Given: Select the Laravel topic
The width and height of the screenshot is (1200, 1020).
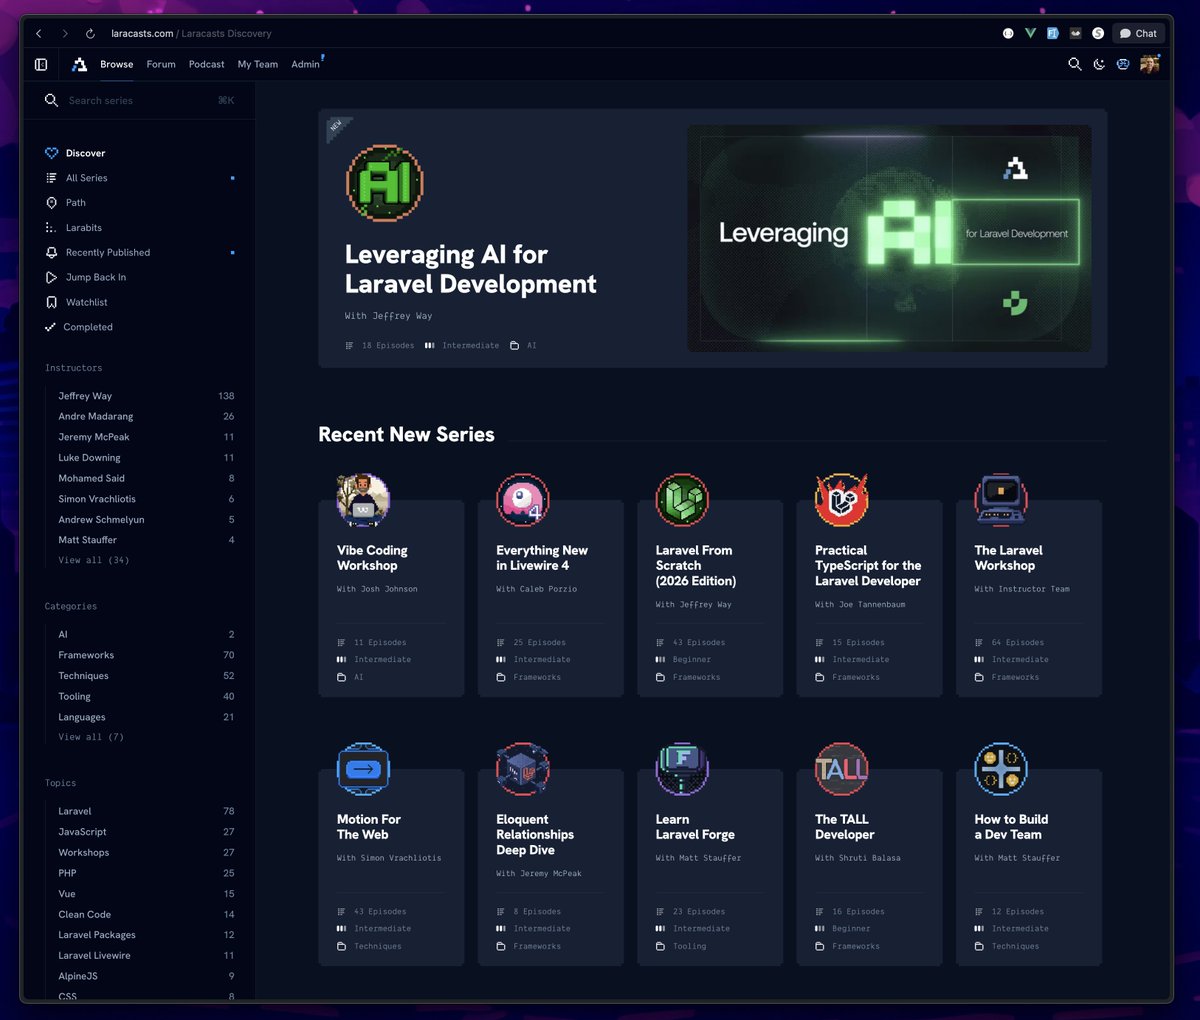Looking at the screenshot, I should pyautogui.click(x=146, y=811).
